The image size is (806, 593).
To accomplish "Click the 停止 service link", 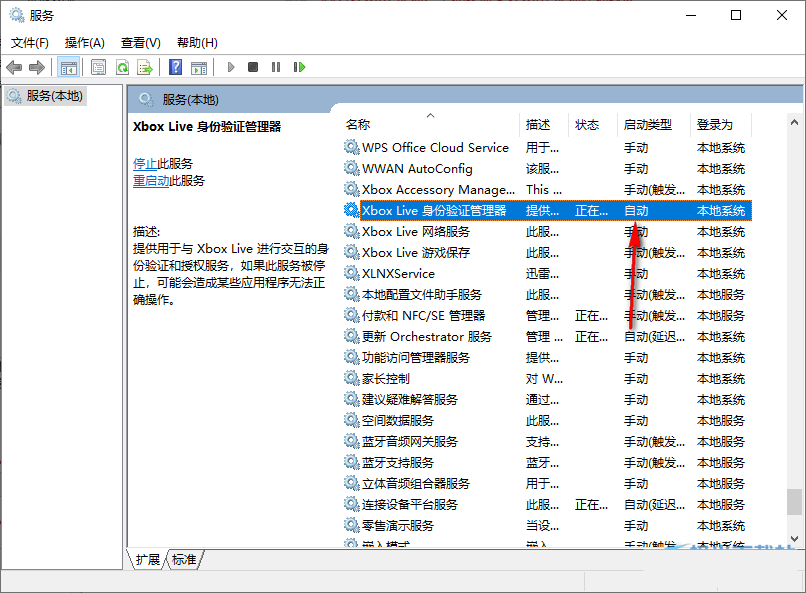I will pos(145,163).
